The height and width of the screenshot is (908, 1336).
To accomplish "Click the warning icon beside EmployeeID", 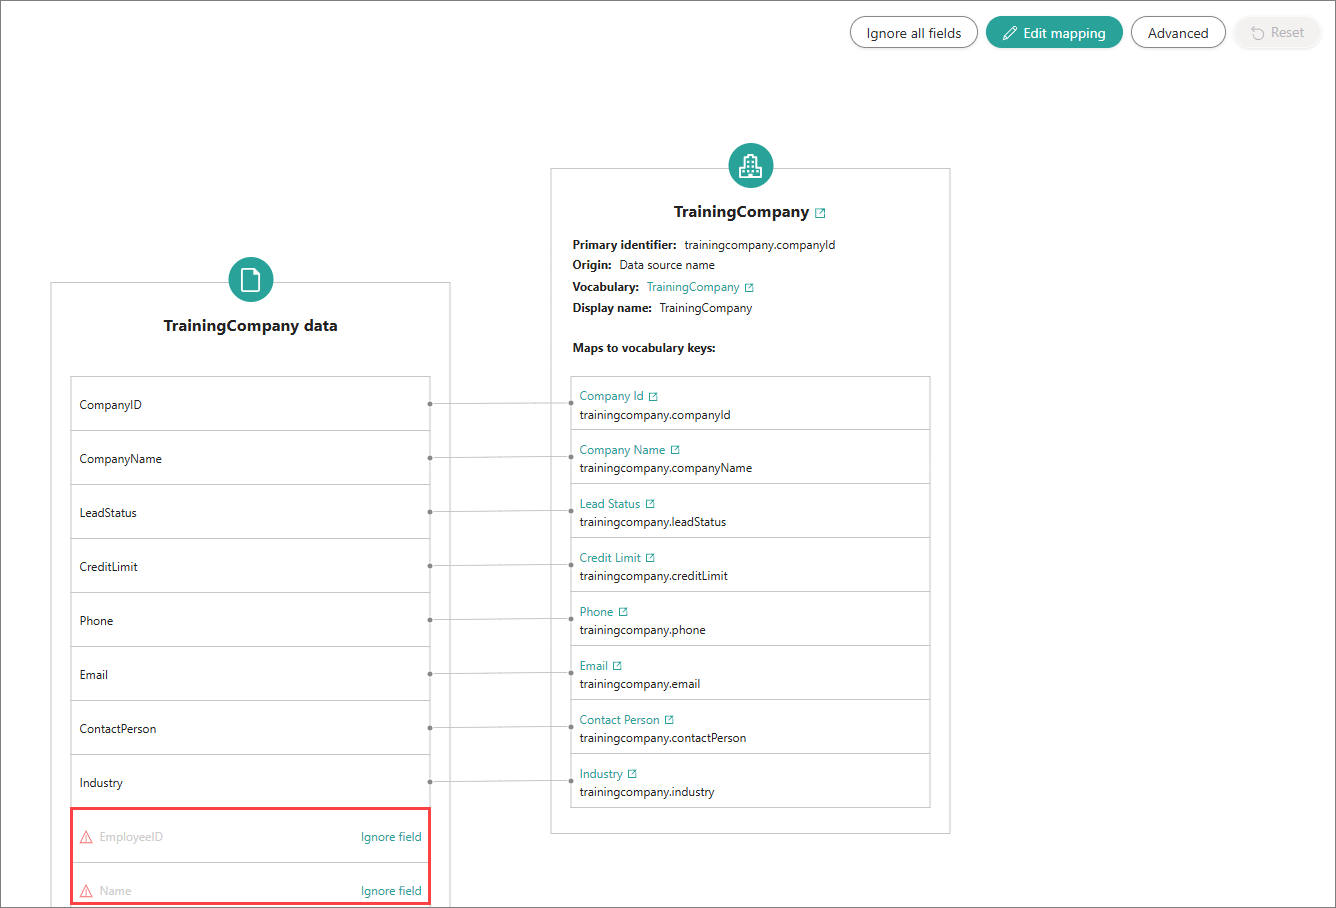I will [x=86, y=837].
